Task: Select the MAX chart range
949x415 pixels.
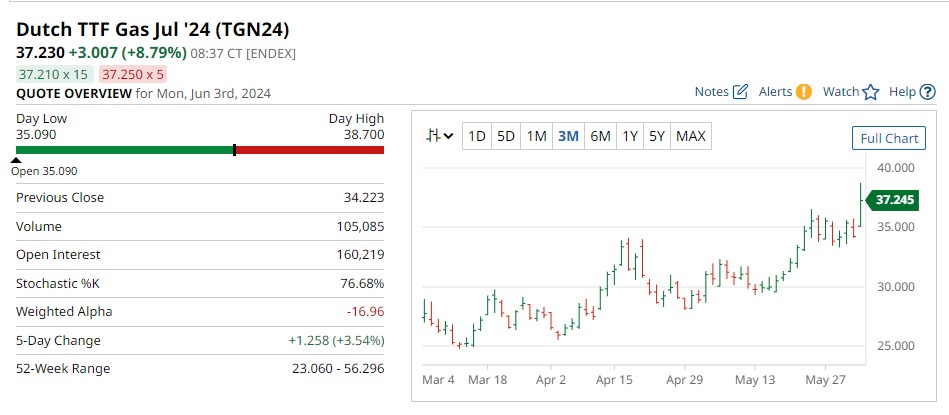Action: coord(691,136)
